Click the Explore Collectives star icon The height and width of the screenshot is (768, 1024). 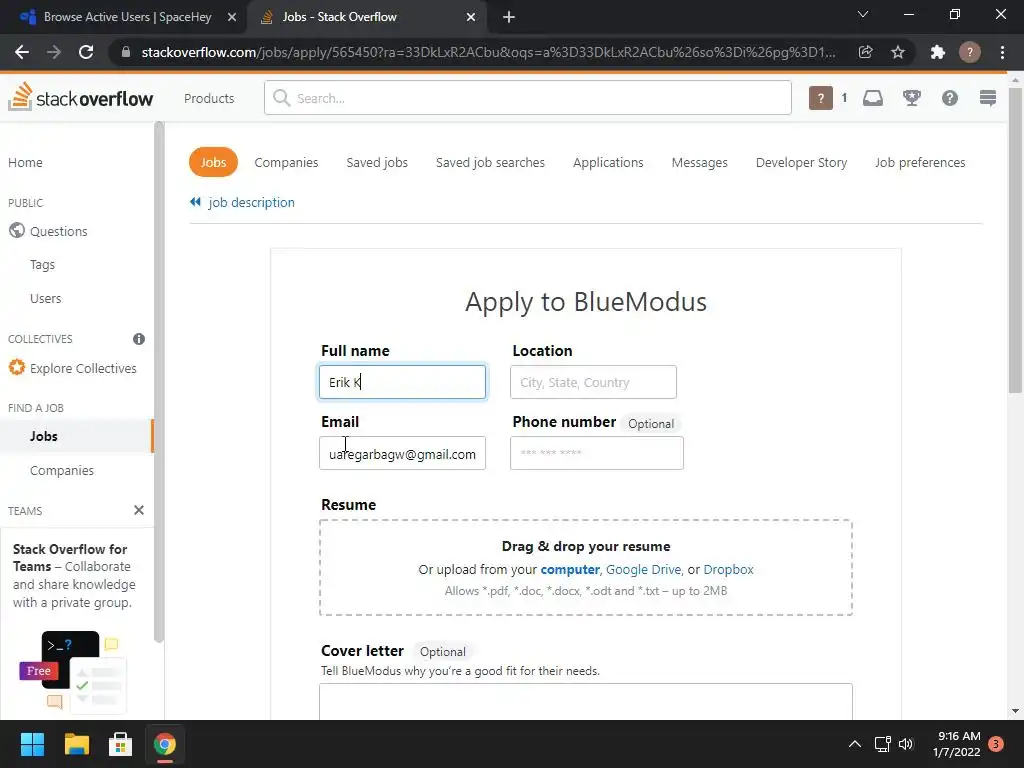coord(17,368)
